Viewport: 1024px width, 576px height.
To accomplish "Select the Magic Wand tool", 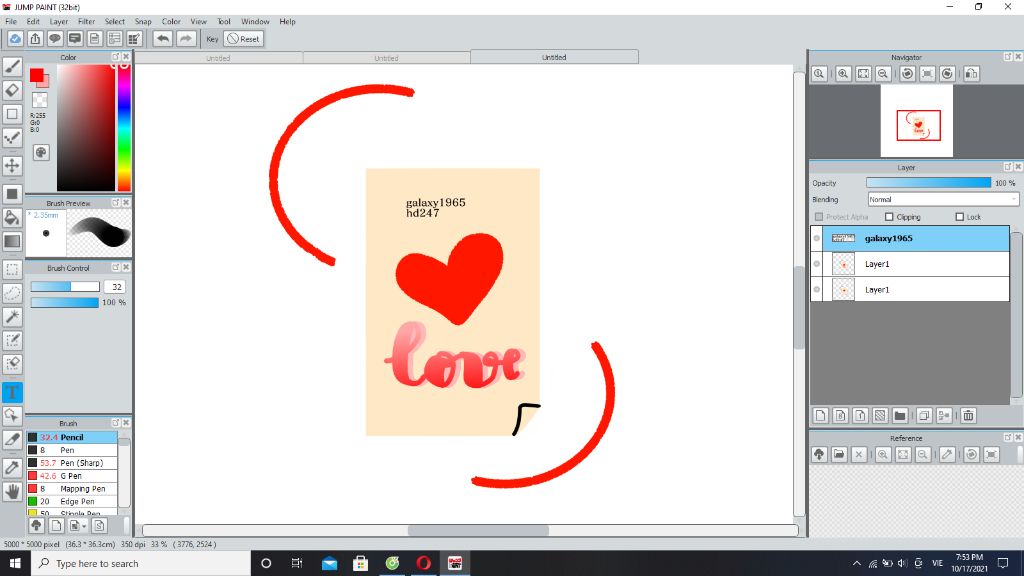I will pyautogui.click(x=12, y=317).
